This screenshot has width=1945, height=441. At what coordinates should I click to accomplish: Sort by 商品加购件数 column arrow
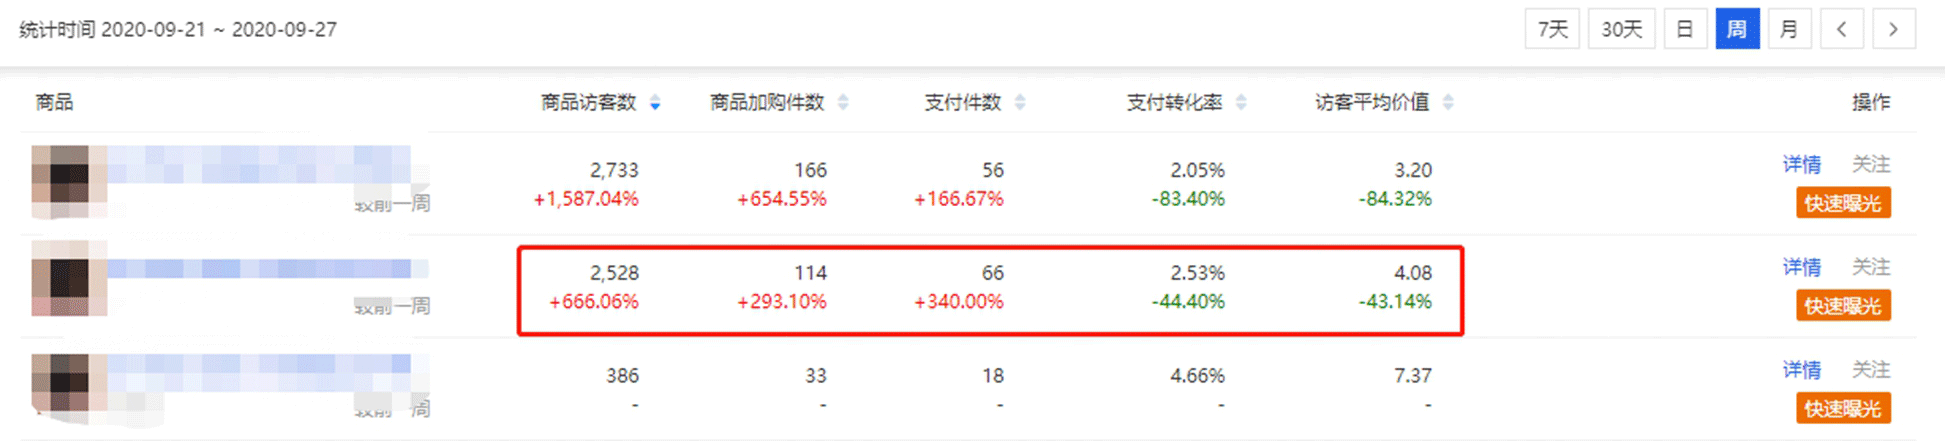point(843,103)
